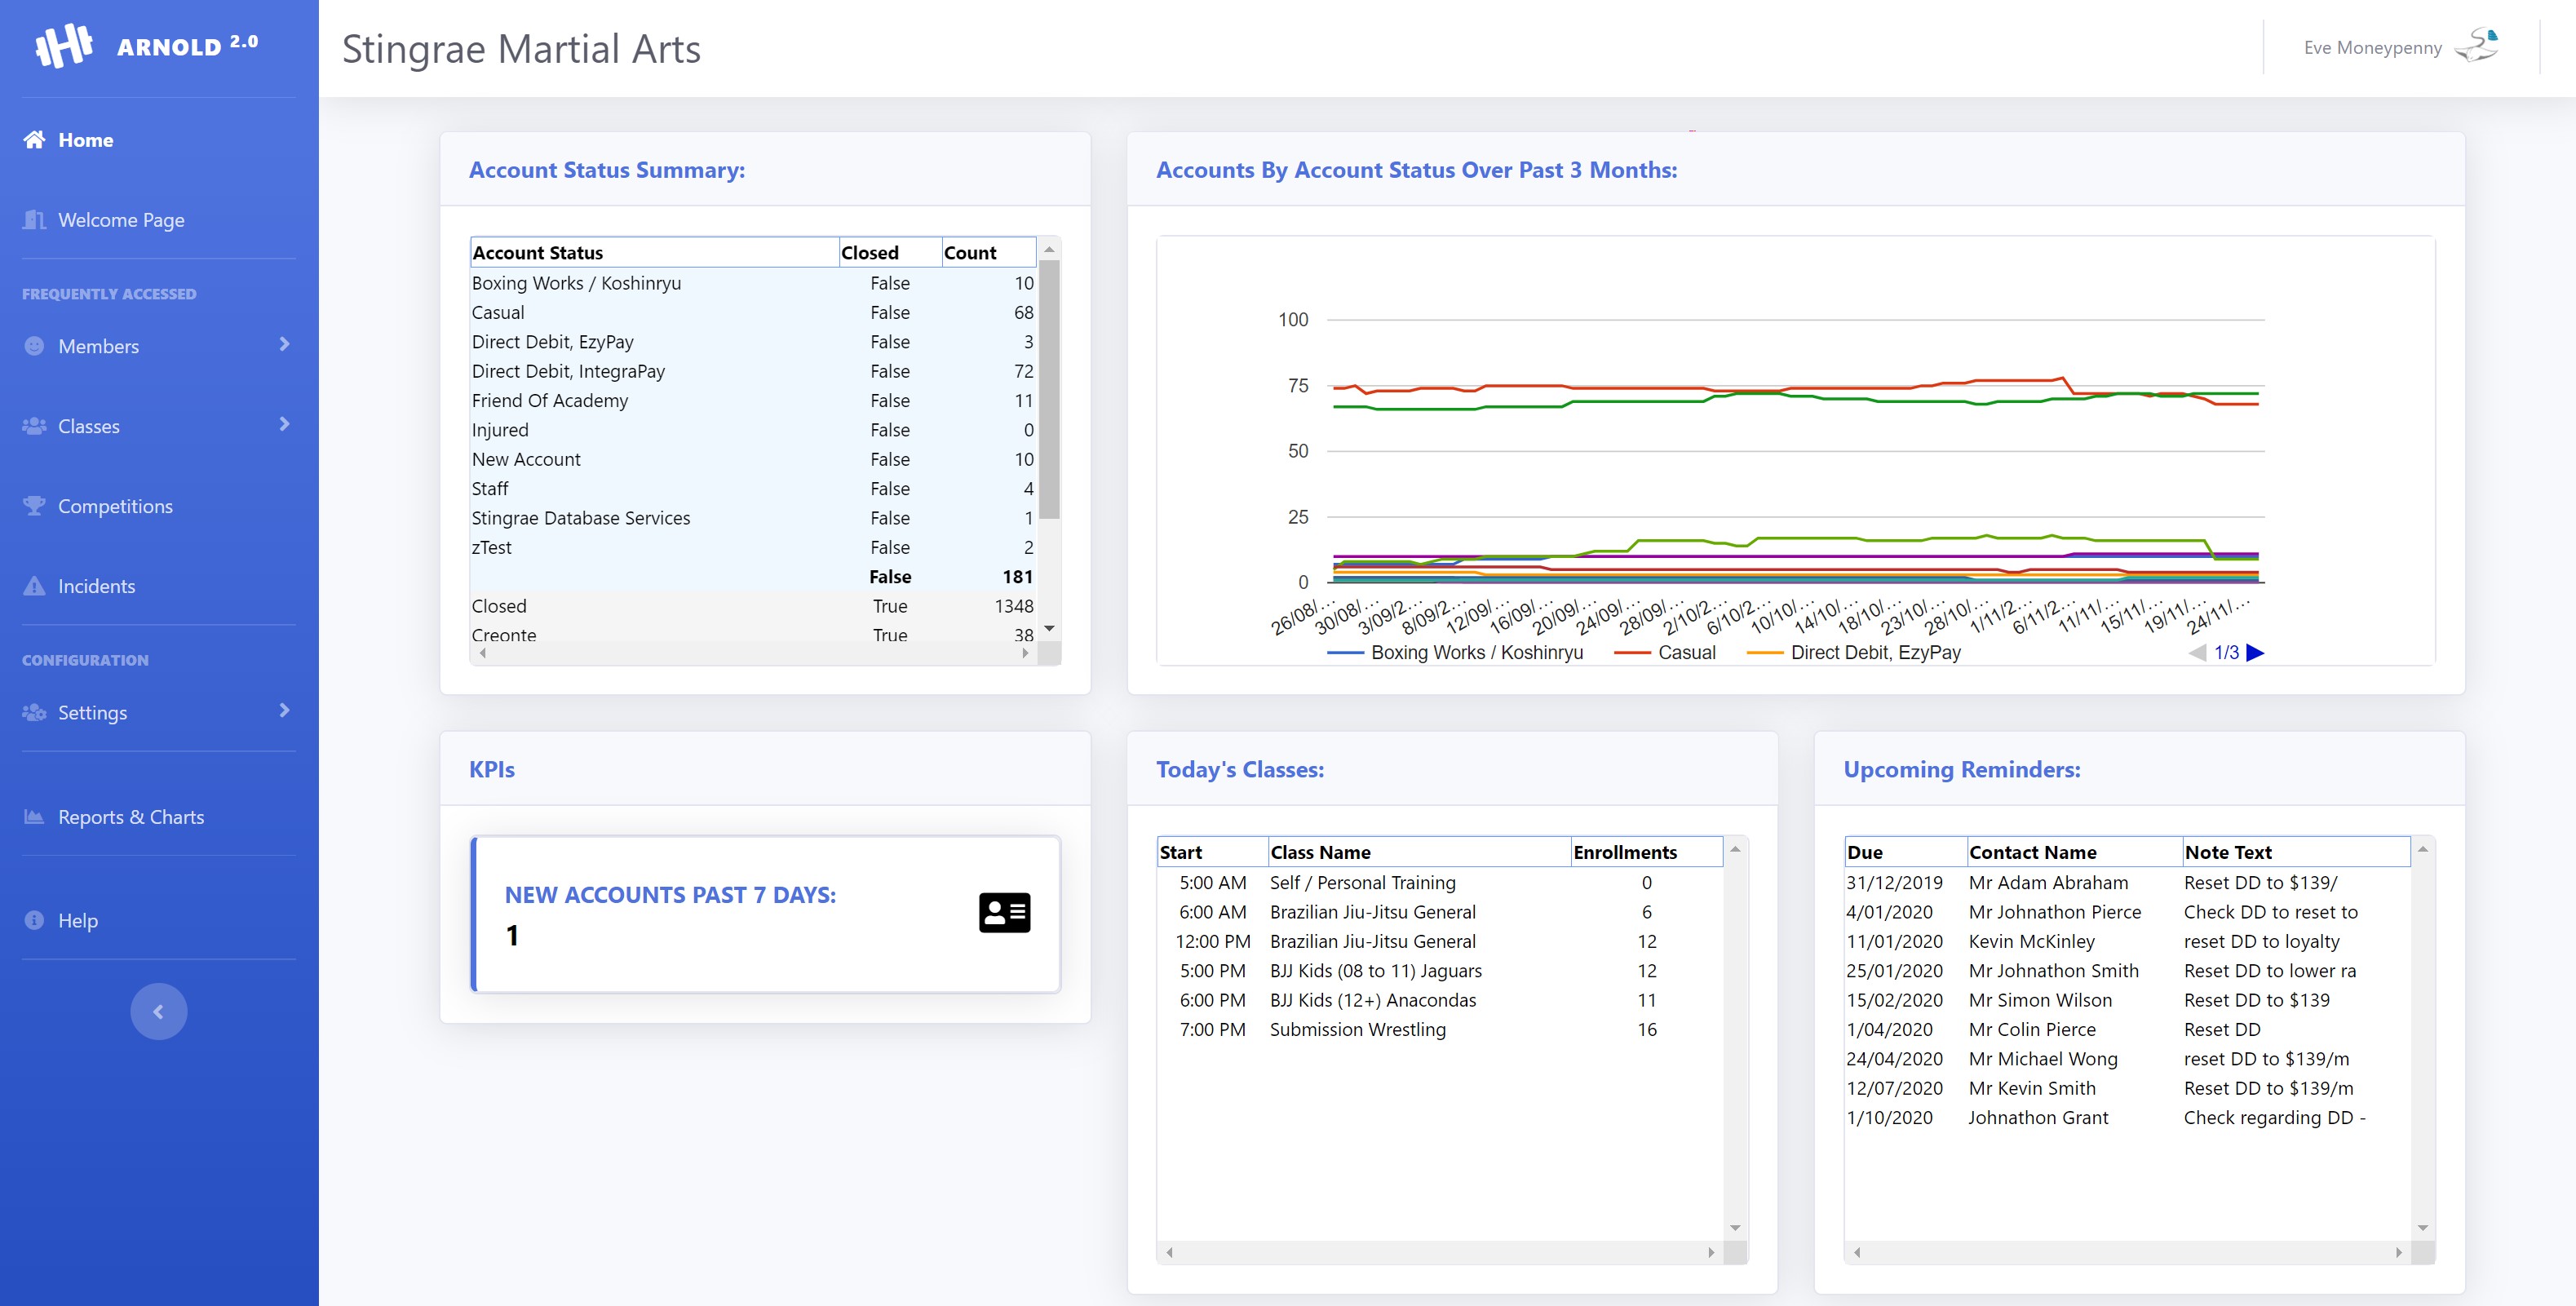The height and width of the screenshot is (1306, 2576).
Task: Click the ID card icon in KPIs
Action: pyautogui.click(x=1004, y=912)
